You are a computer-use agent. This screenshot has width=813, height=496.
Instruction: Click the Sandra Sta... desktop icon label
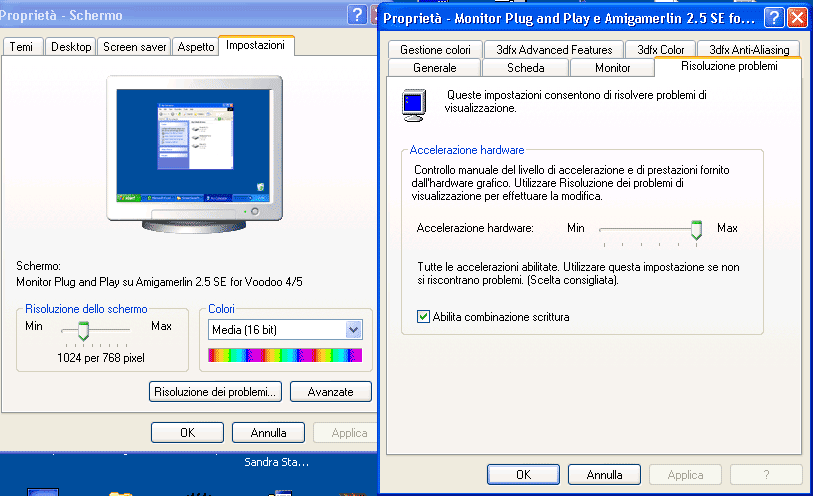(276, 462)
